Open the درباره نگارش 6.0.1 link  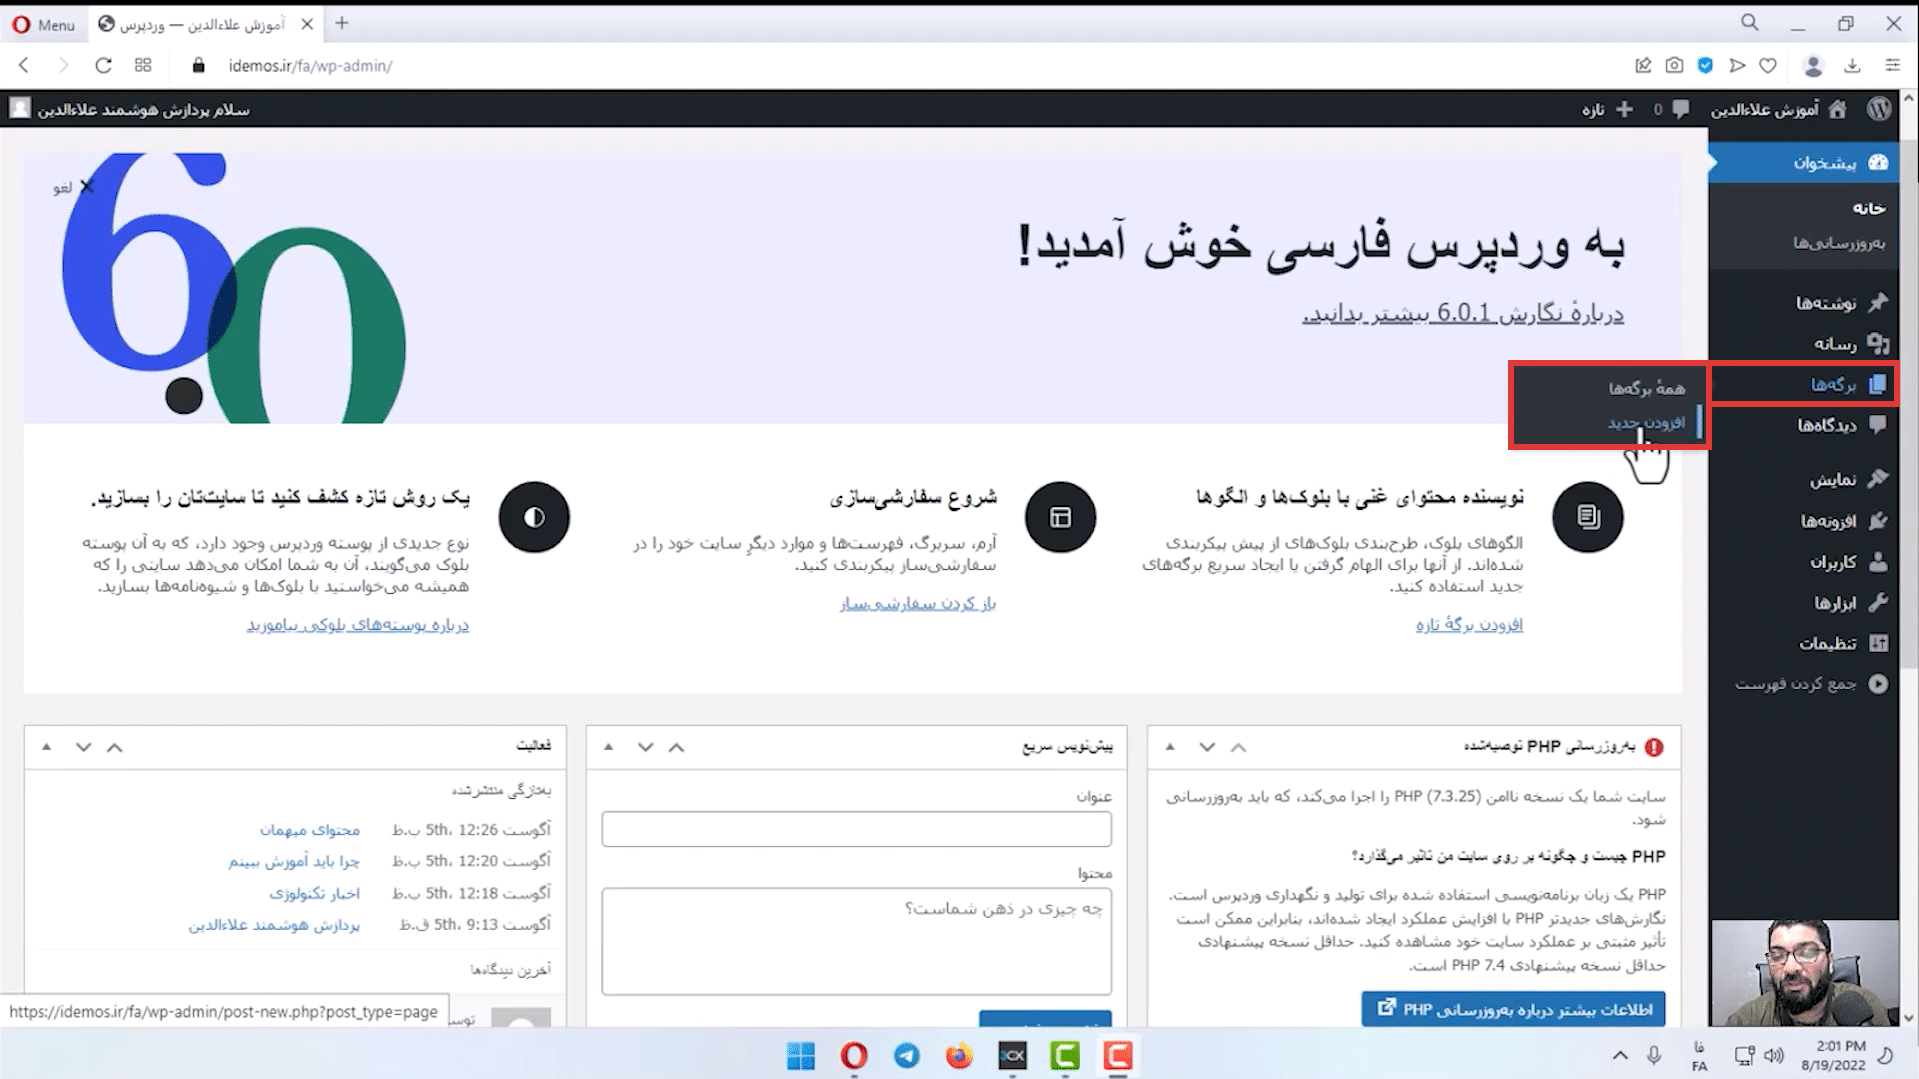1462,314
